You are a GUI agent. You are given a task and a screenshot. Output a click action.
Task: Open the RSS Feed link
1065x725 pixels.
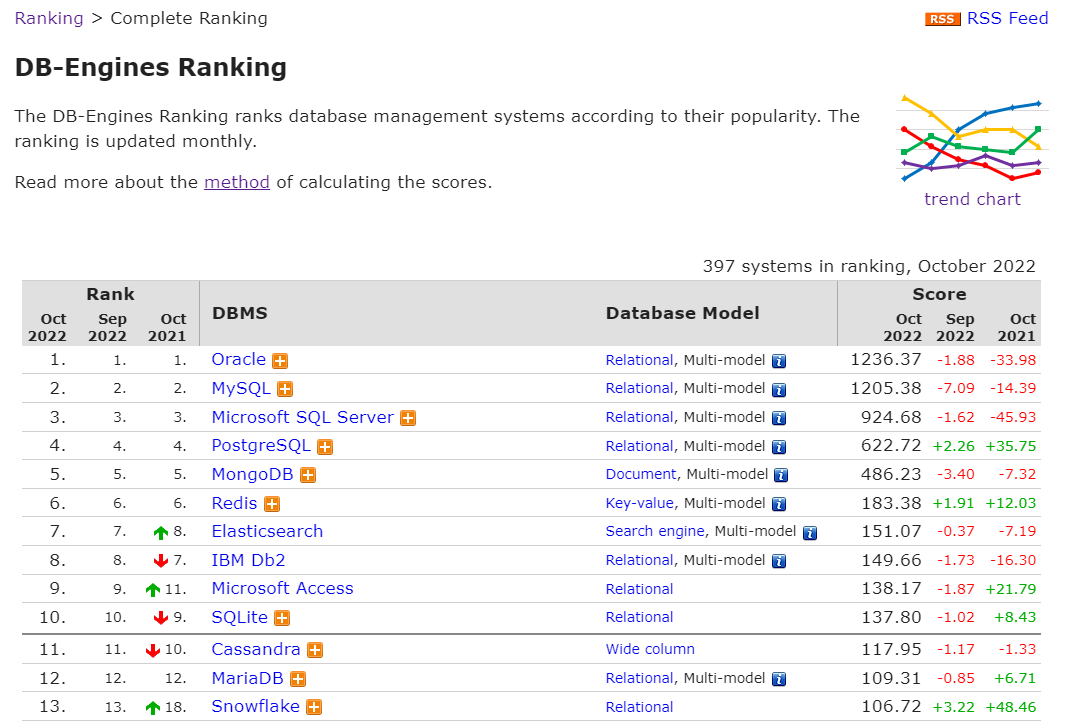click(1007, 18)
